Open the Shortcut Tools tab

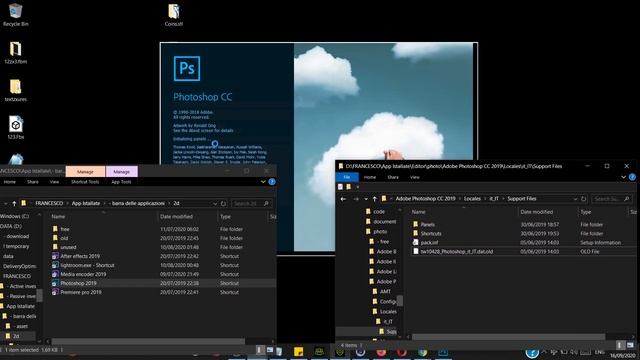[x=85, y=182]
